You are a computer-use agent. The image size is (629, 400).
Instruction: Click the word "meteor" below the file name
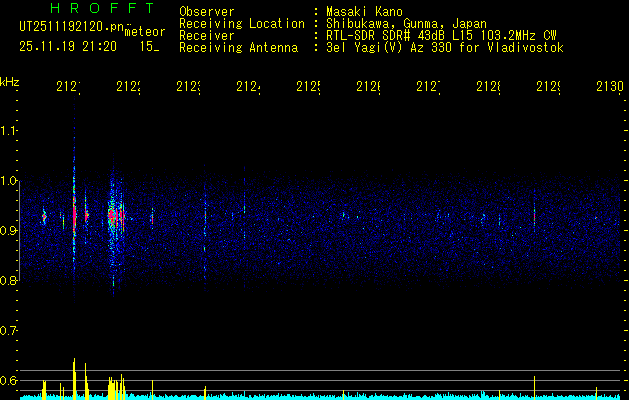pos(145,32)
